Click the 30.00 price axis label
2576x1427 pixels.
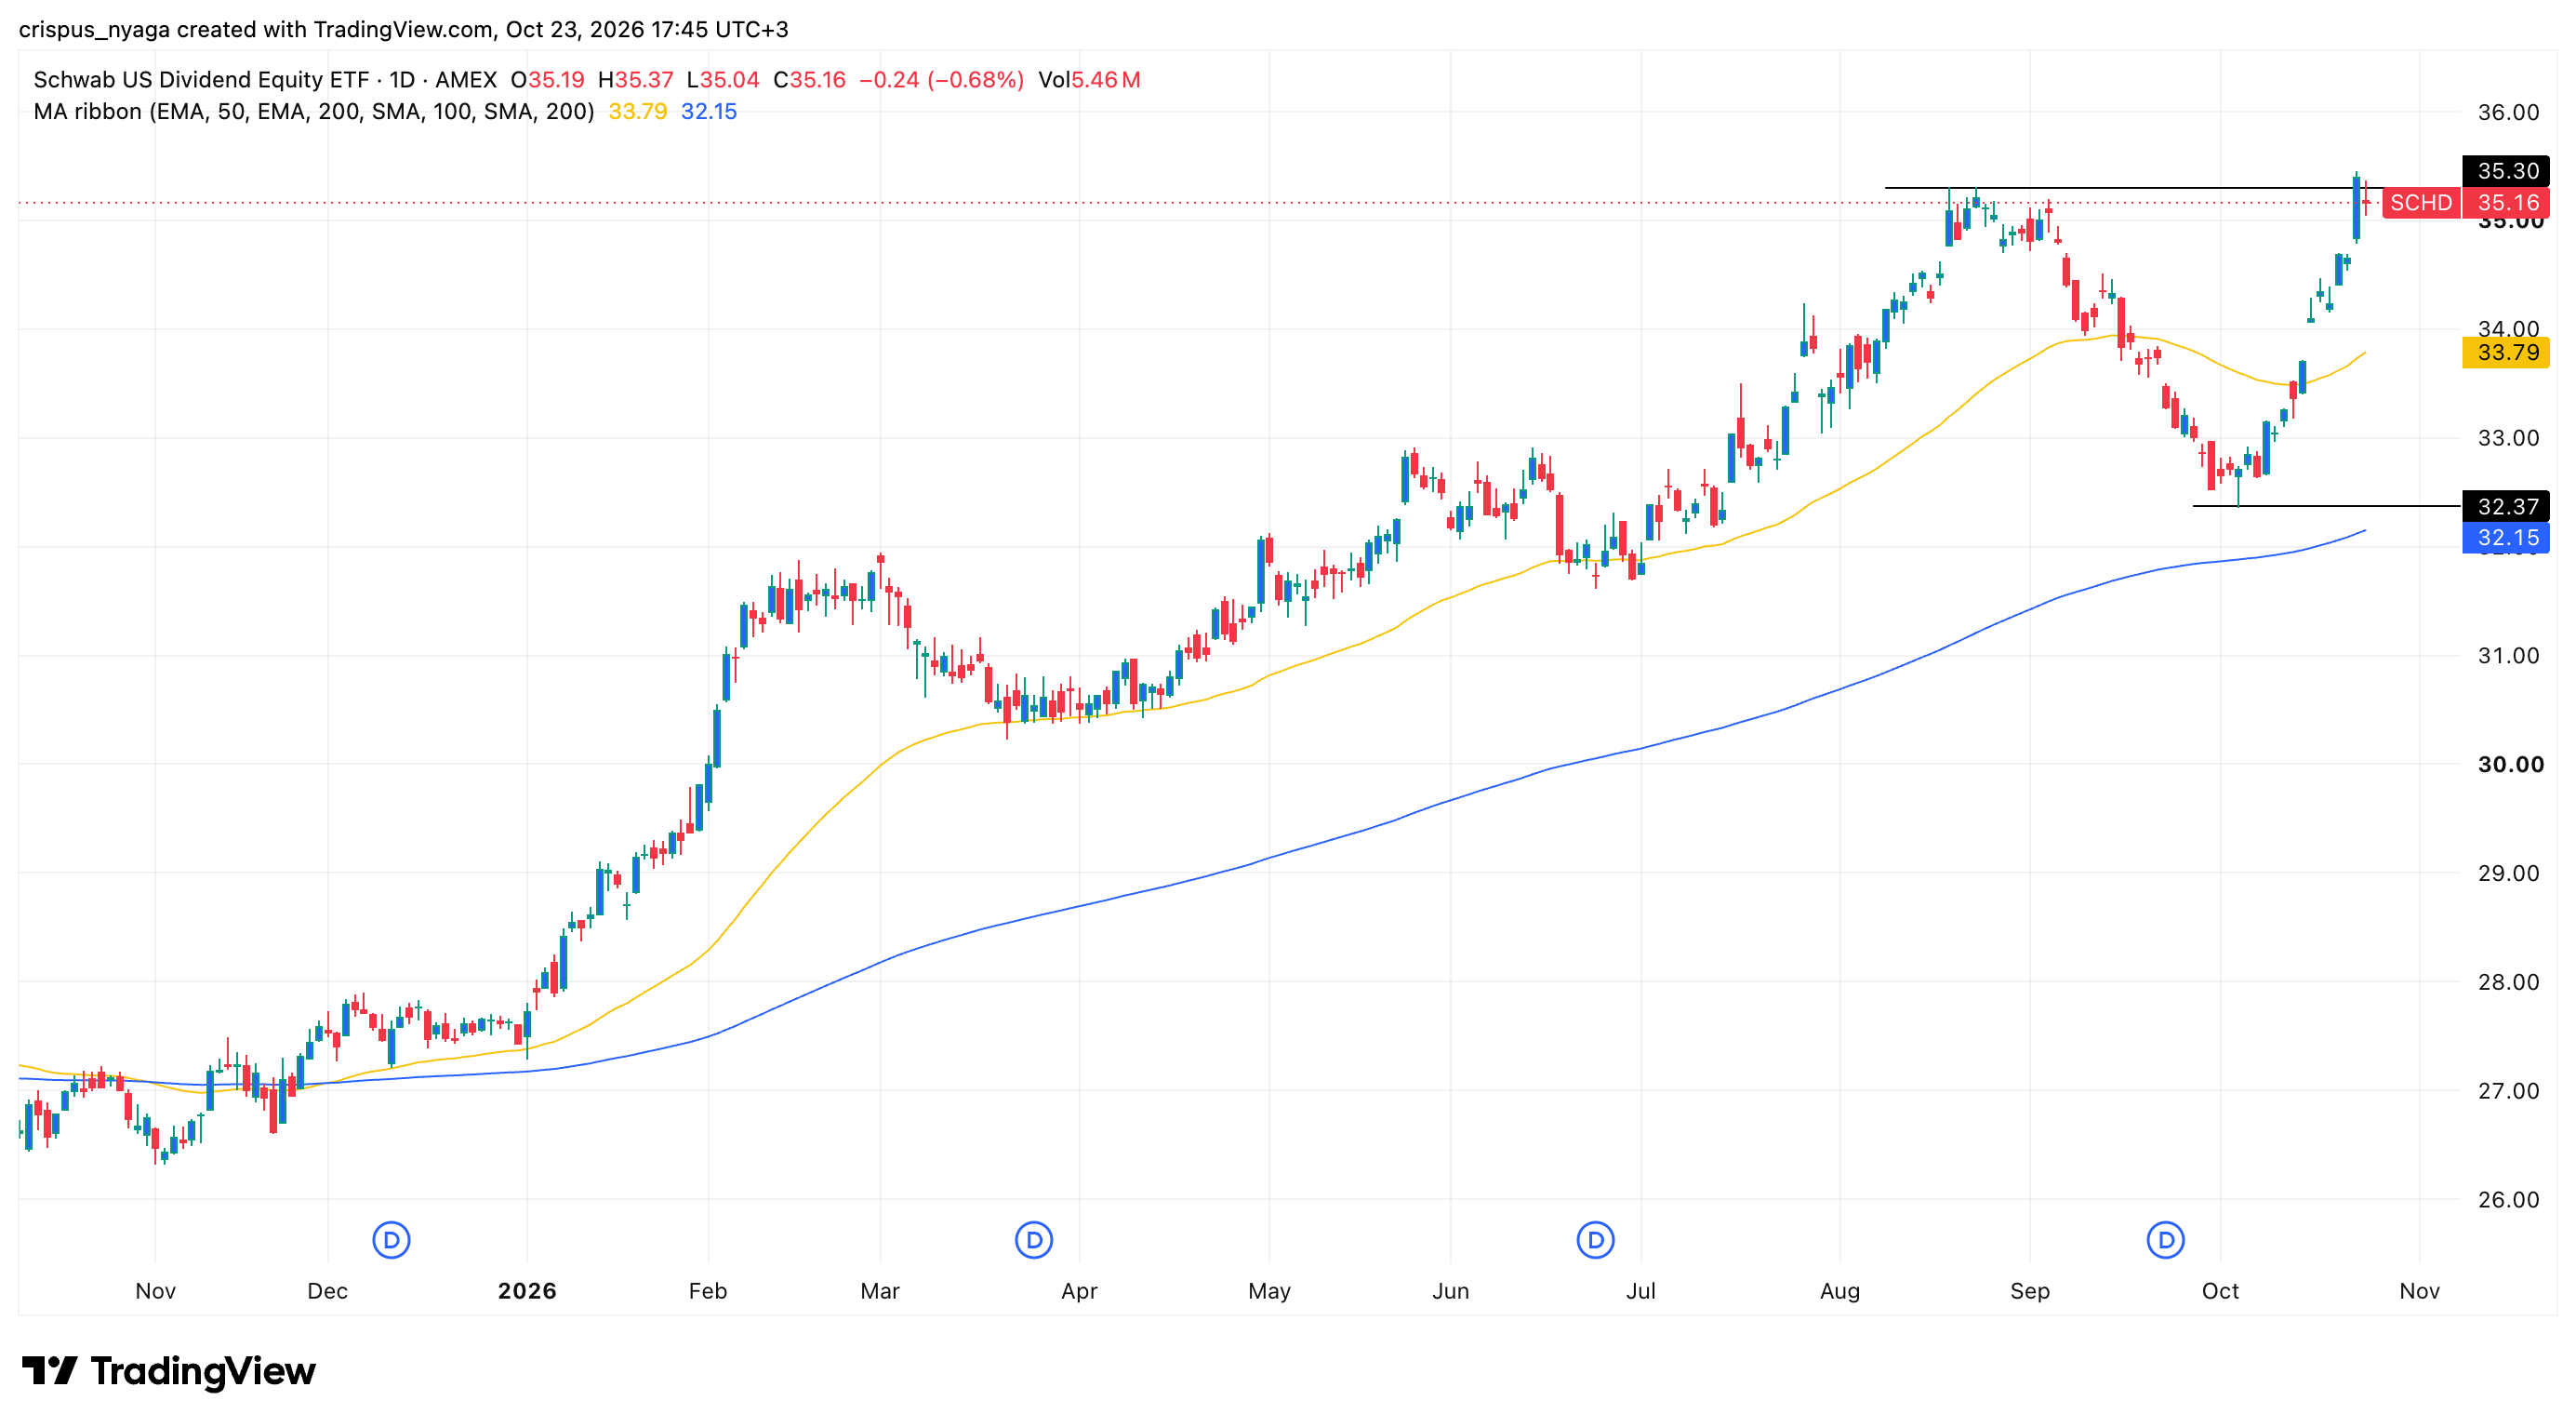click(x=2510, y=765)
